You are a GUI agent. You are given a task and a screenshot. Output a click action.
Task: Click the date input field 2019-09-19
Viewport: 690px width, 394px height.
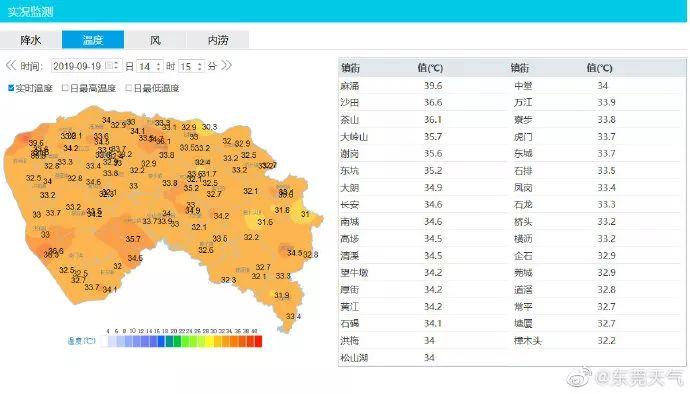(x=86, y=66)
